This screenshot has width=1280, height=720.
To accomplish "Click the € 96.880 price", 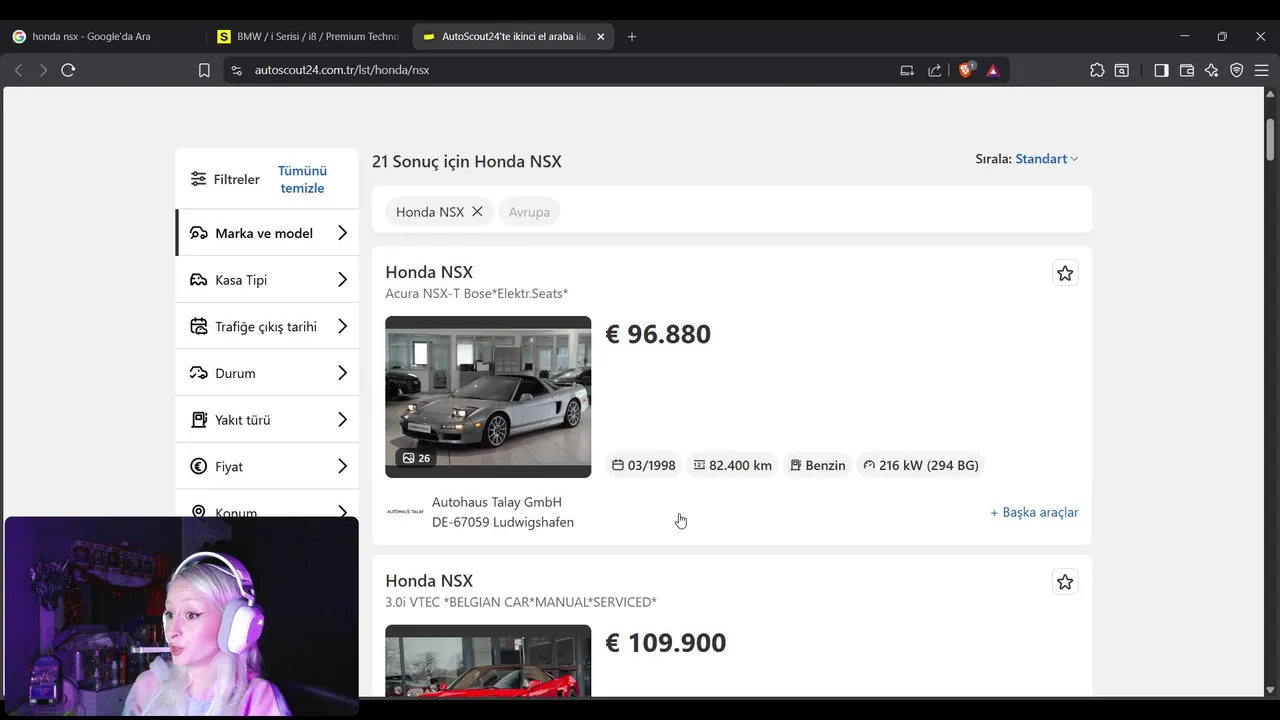I will [658, 334].
